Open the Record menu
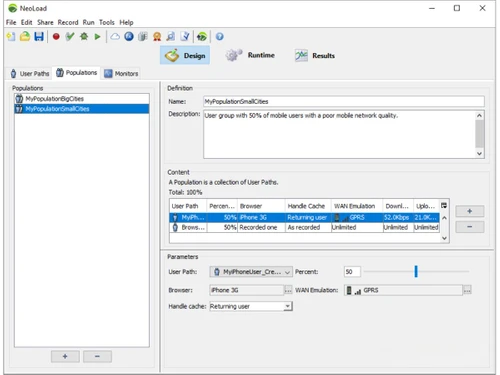Viewport: 500px width, 375px height. 68,22
